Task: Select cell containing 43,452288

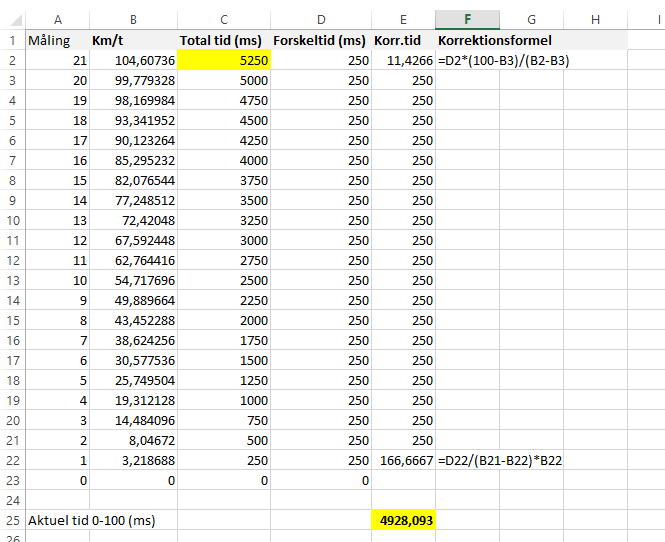Action: coord(133,320)
